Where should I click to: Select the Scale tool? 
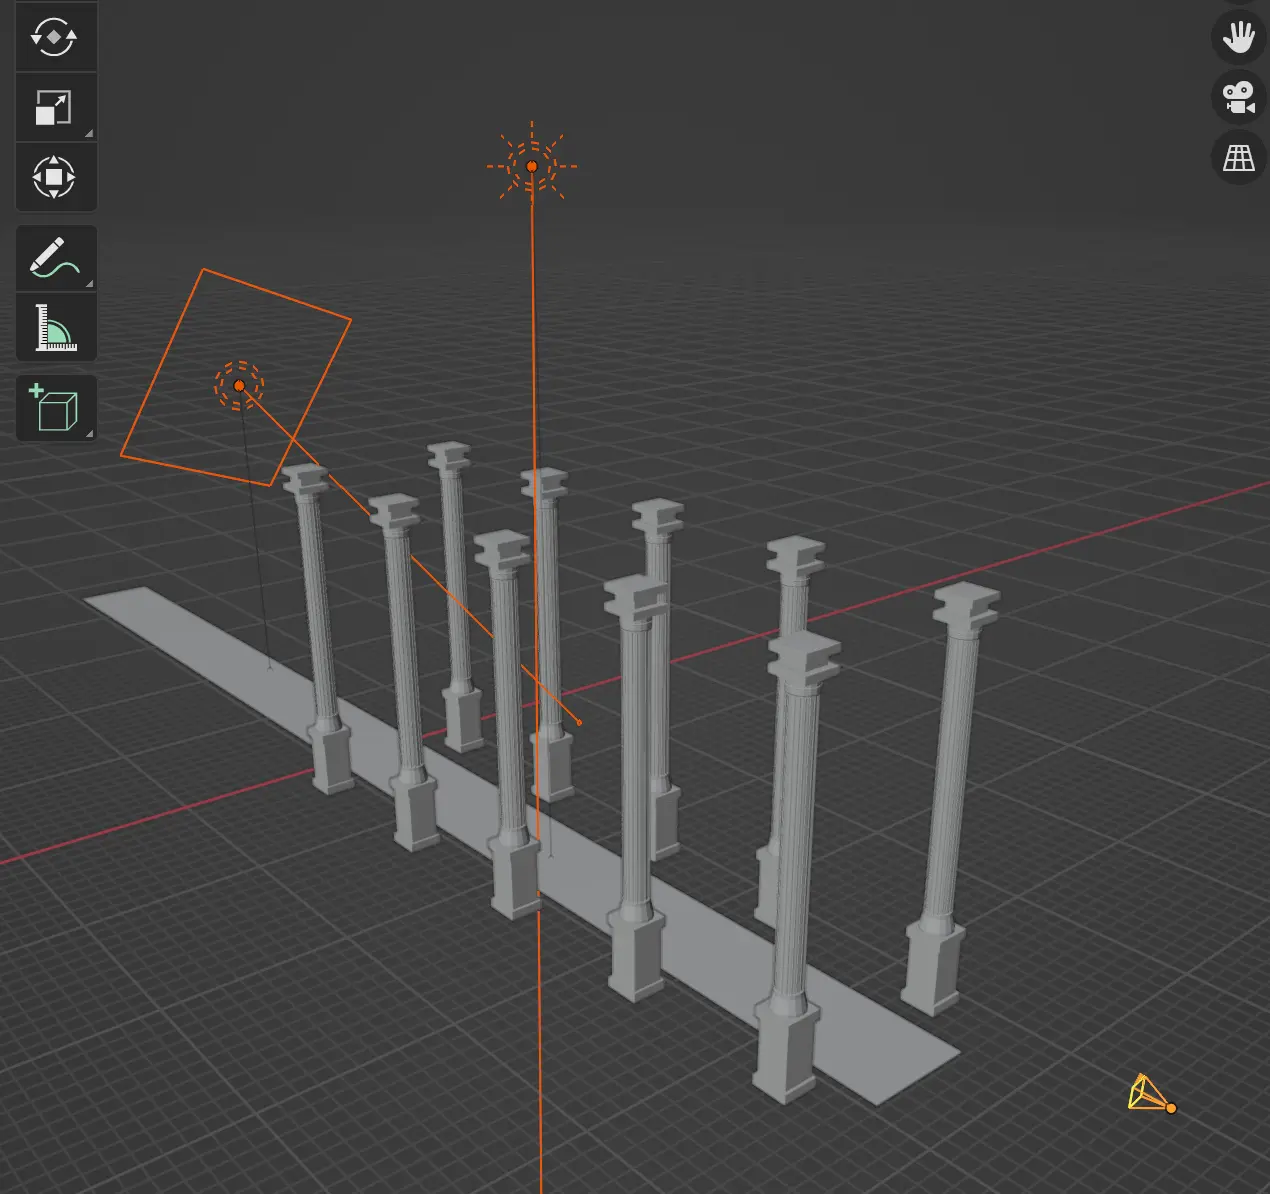tap(55, 107)
